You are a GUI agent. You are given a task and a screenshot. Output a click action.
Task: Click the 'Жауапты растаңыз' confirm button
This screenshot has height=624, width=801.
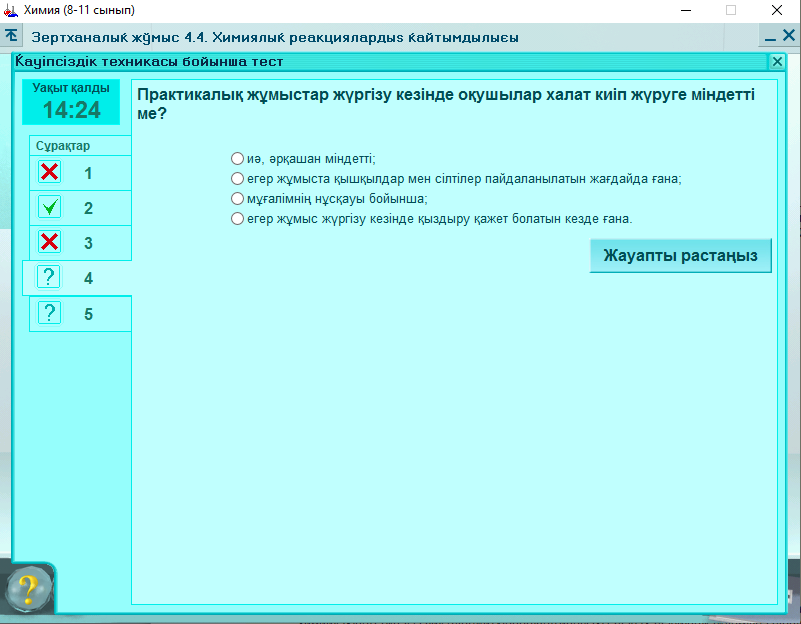[680, 255]
